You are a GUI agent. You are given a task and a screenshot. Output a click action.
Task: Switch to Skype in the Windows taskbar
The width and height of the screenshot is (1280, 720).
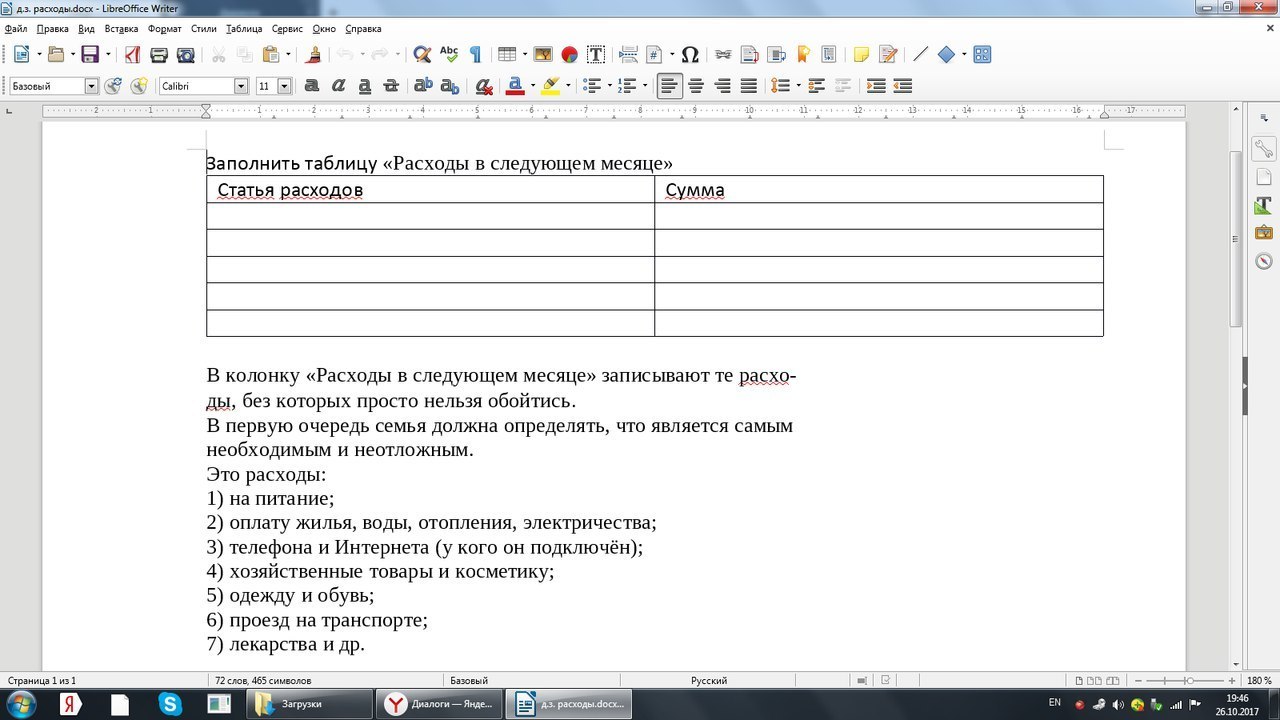(x=171, y=704)
